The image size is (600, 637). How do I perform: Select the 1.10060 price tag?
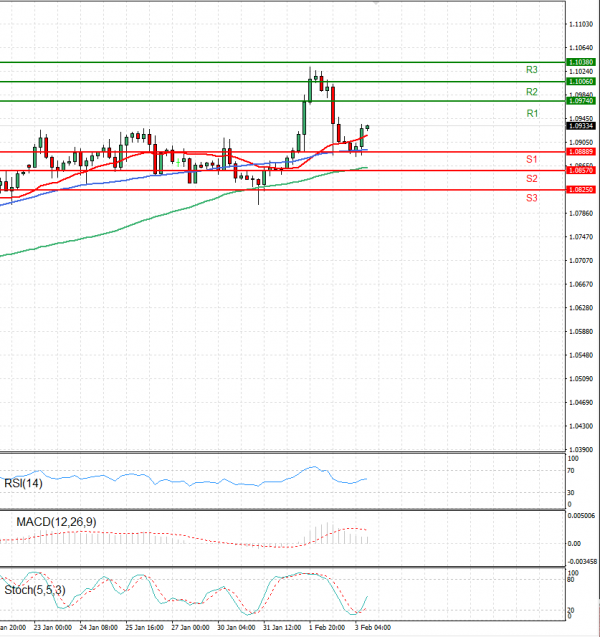pyautogui.click(x=581, y=82)
